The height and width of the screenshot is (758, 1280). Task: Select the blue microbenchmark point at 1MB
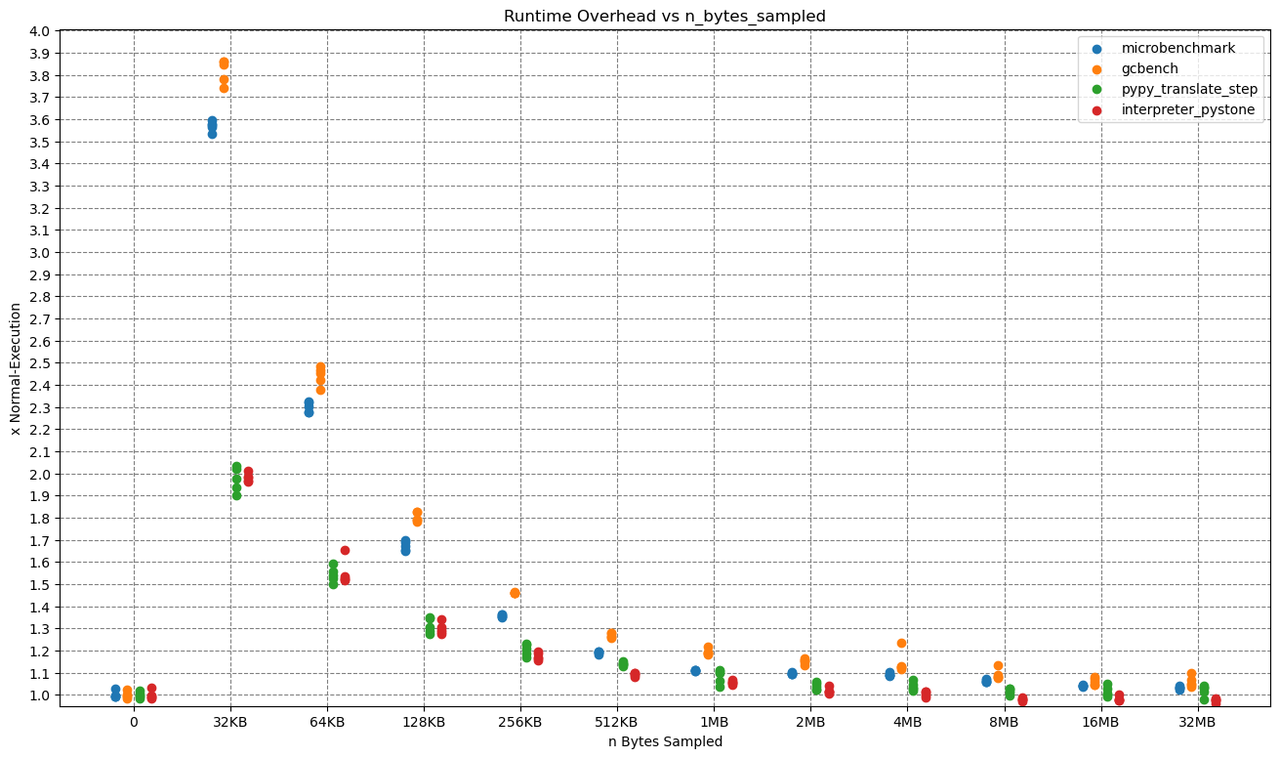(x=695, y=671)
